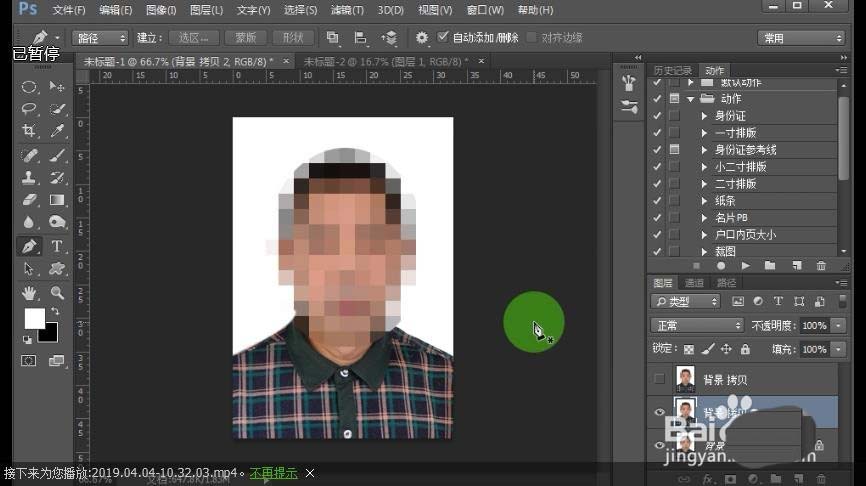Toggle Align Edges checkbox
This screenshot has height=486, width=866.
531,37
